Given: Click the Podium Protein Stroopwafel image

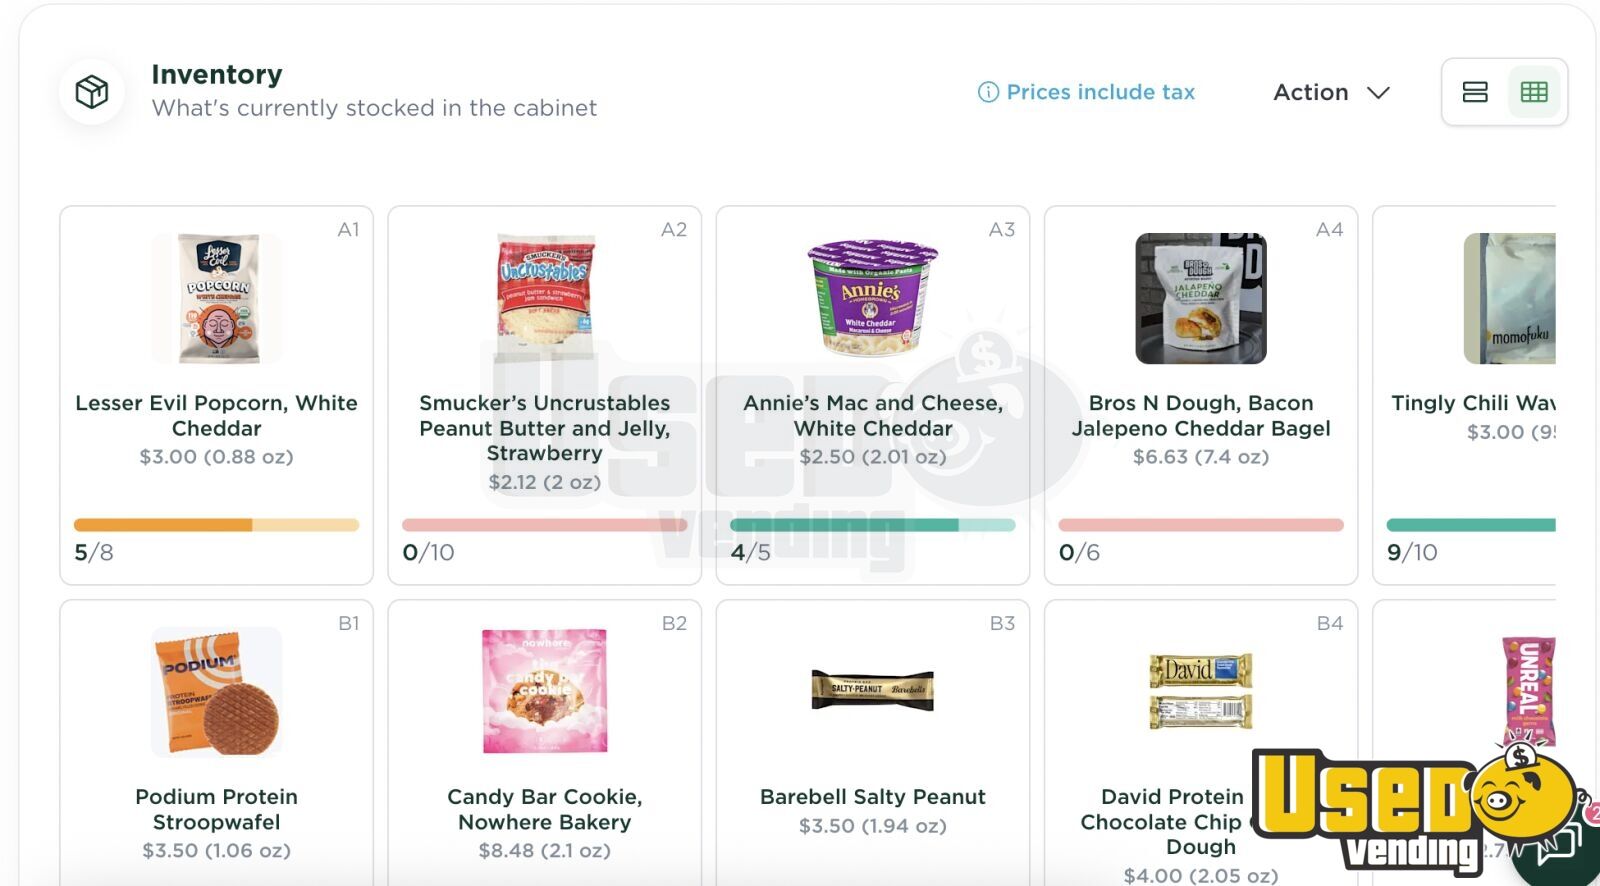Looking at the screenshot, I should [x=217, y=692].
